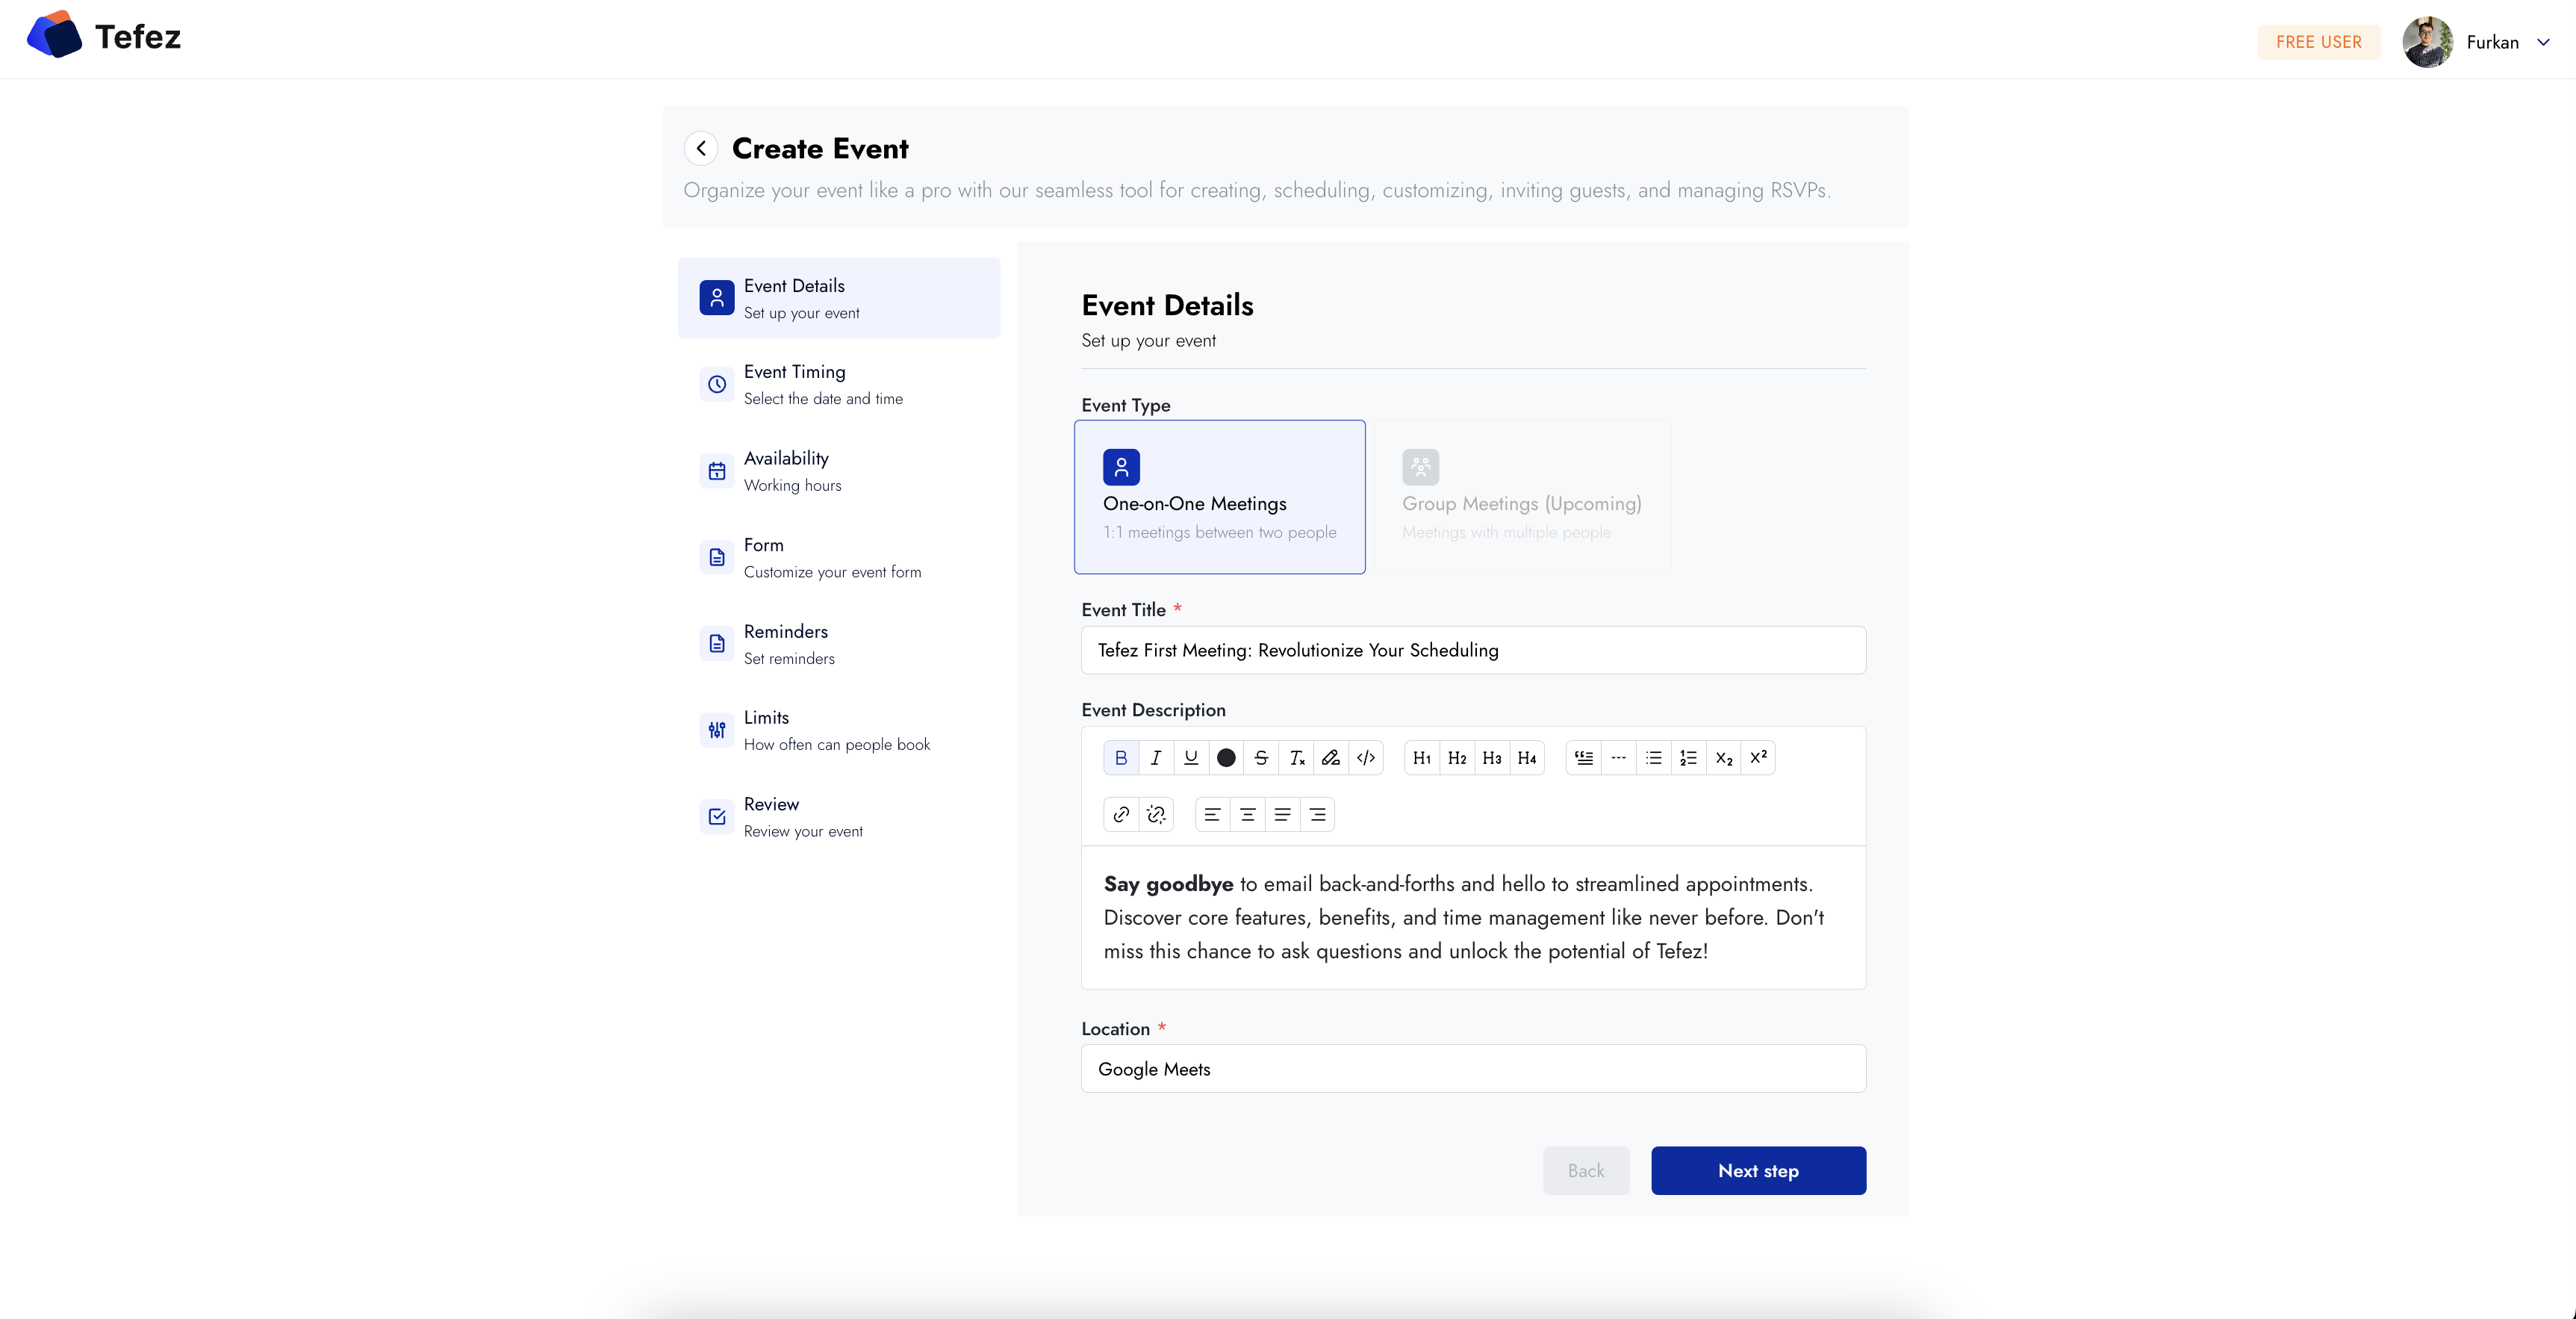2576x1319 pixels.
Task: Select One-on-One Meetings event type
Action: tap(1219, 497)
